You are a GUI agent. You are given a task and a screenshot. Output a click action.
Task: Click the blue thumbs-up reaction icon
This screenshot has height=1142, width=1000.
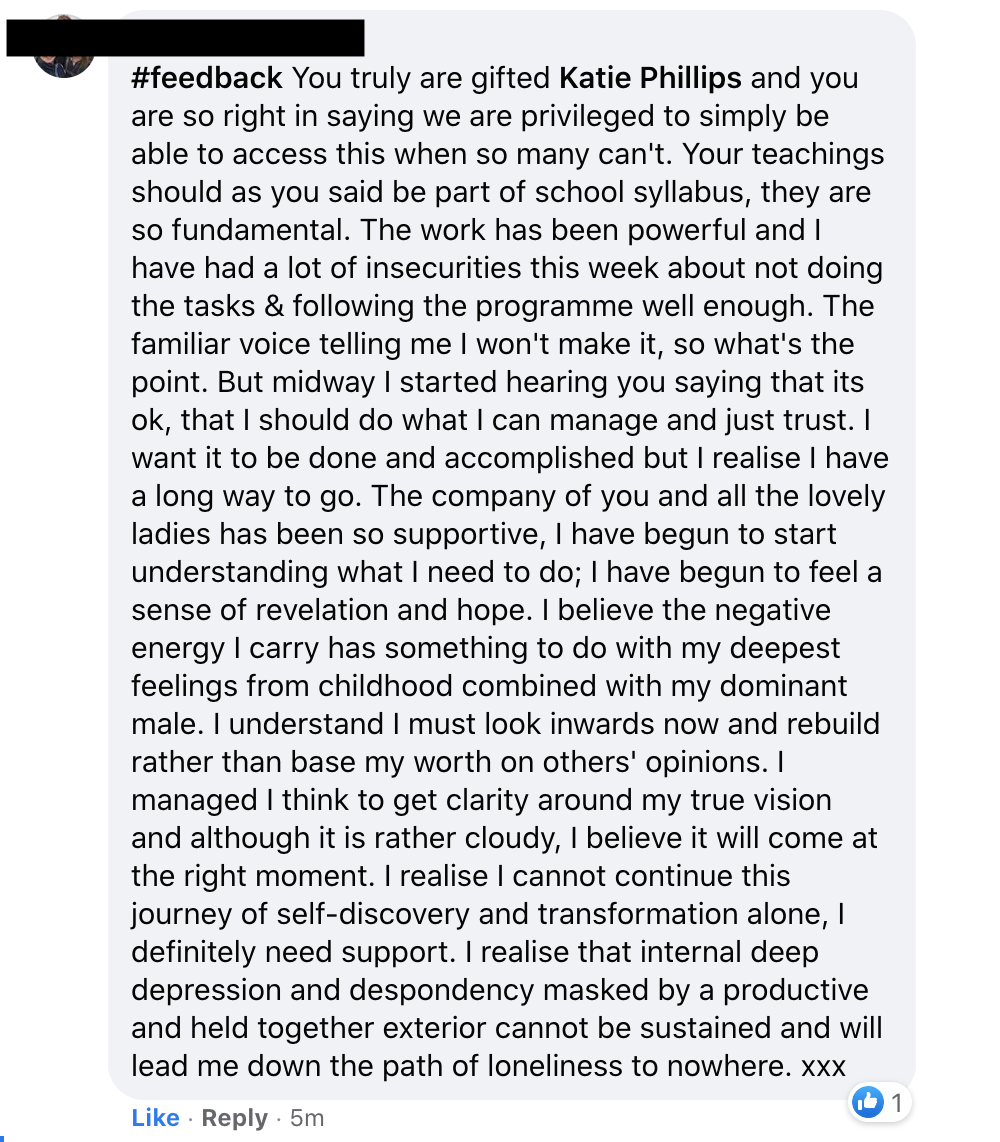(x=866, y=1102)
